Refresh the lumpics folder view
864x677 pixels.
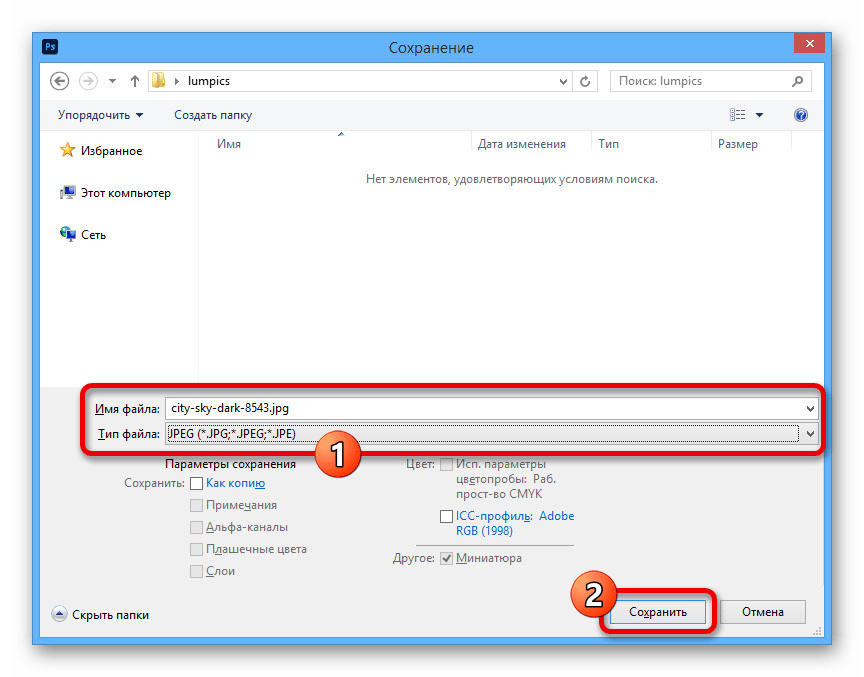[585, 82]
